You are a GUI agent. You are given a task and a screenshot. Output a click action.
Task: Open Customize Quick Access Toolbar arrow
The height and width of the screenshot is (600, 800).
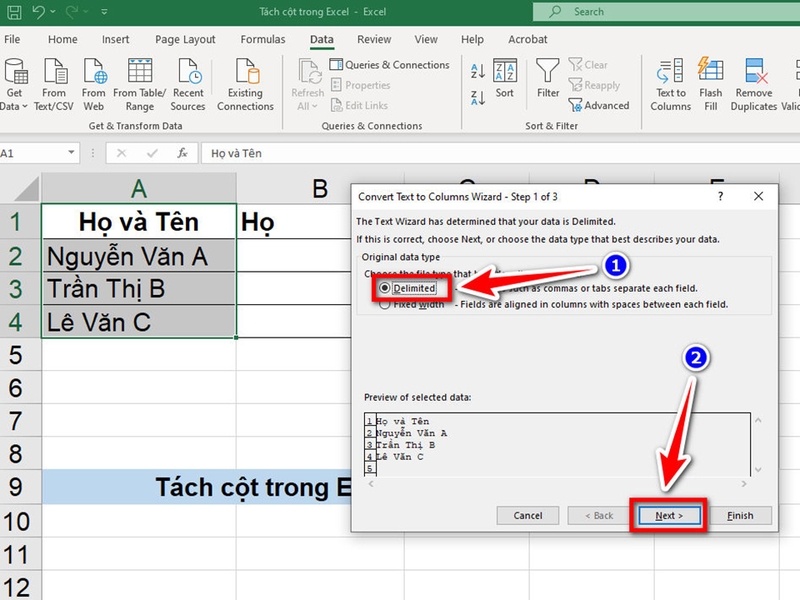pyautogui.click(x=104, y=11)
